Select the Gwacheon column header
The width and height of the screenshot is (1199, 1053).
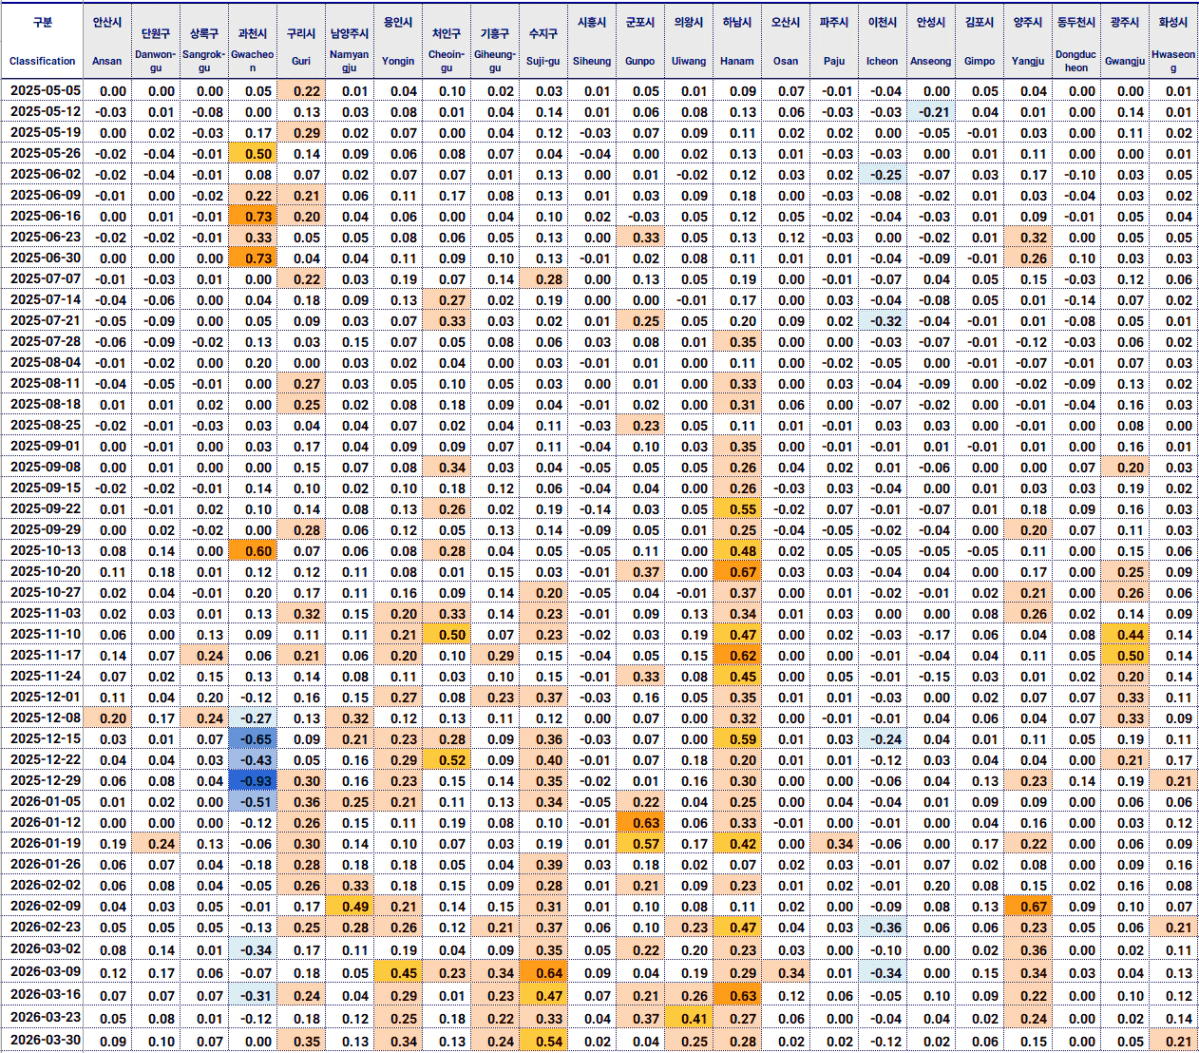[x=252, y=41]
